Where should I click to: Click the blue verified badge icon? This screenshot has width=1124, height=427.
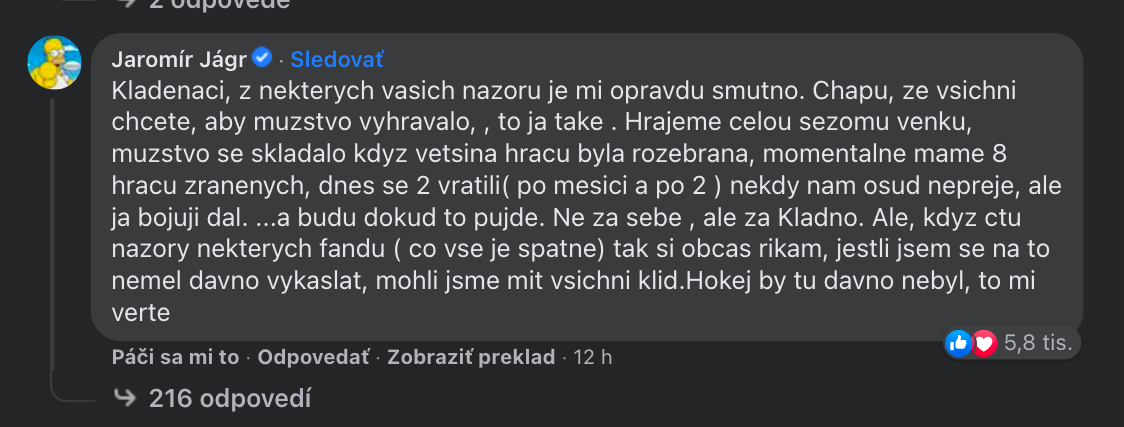(x=262, y=58)
